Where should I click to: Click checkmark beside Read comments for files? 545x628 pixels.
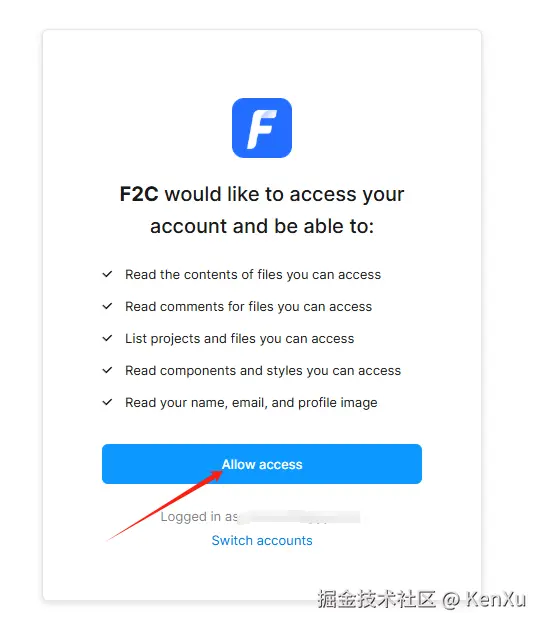point(107,306)
